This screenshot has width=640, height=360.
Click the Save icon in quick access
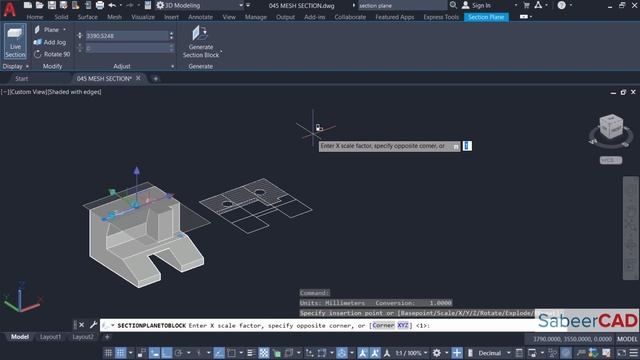[x=52, y=5]
